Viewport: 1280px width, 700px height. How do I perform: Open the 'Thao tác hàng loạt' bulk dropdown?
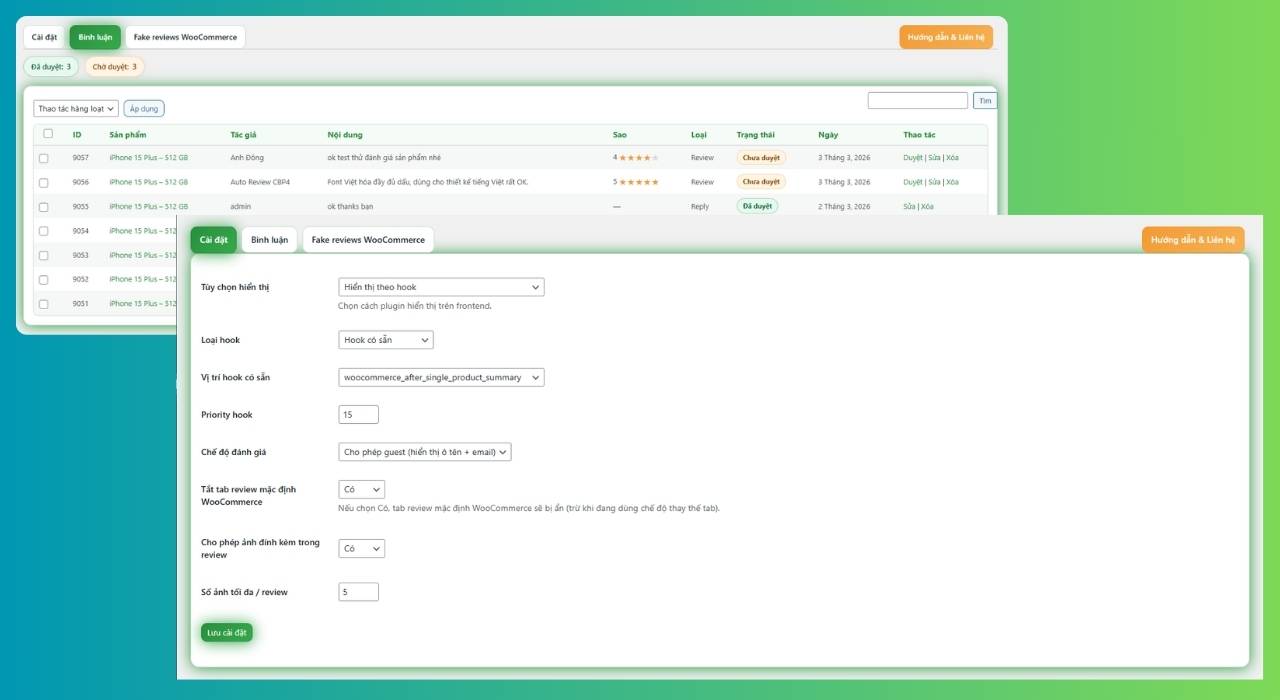(x=76, y=108)
